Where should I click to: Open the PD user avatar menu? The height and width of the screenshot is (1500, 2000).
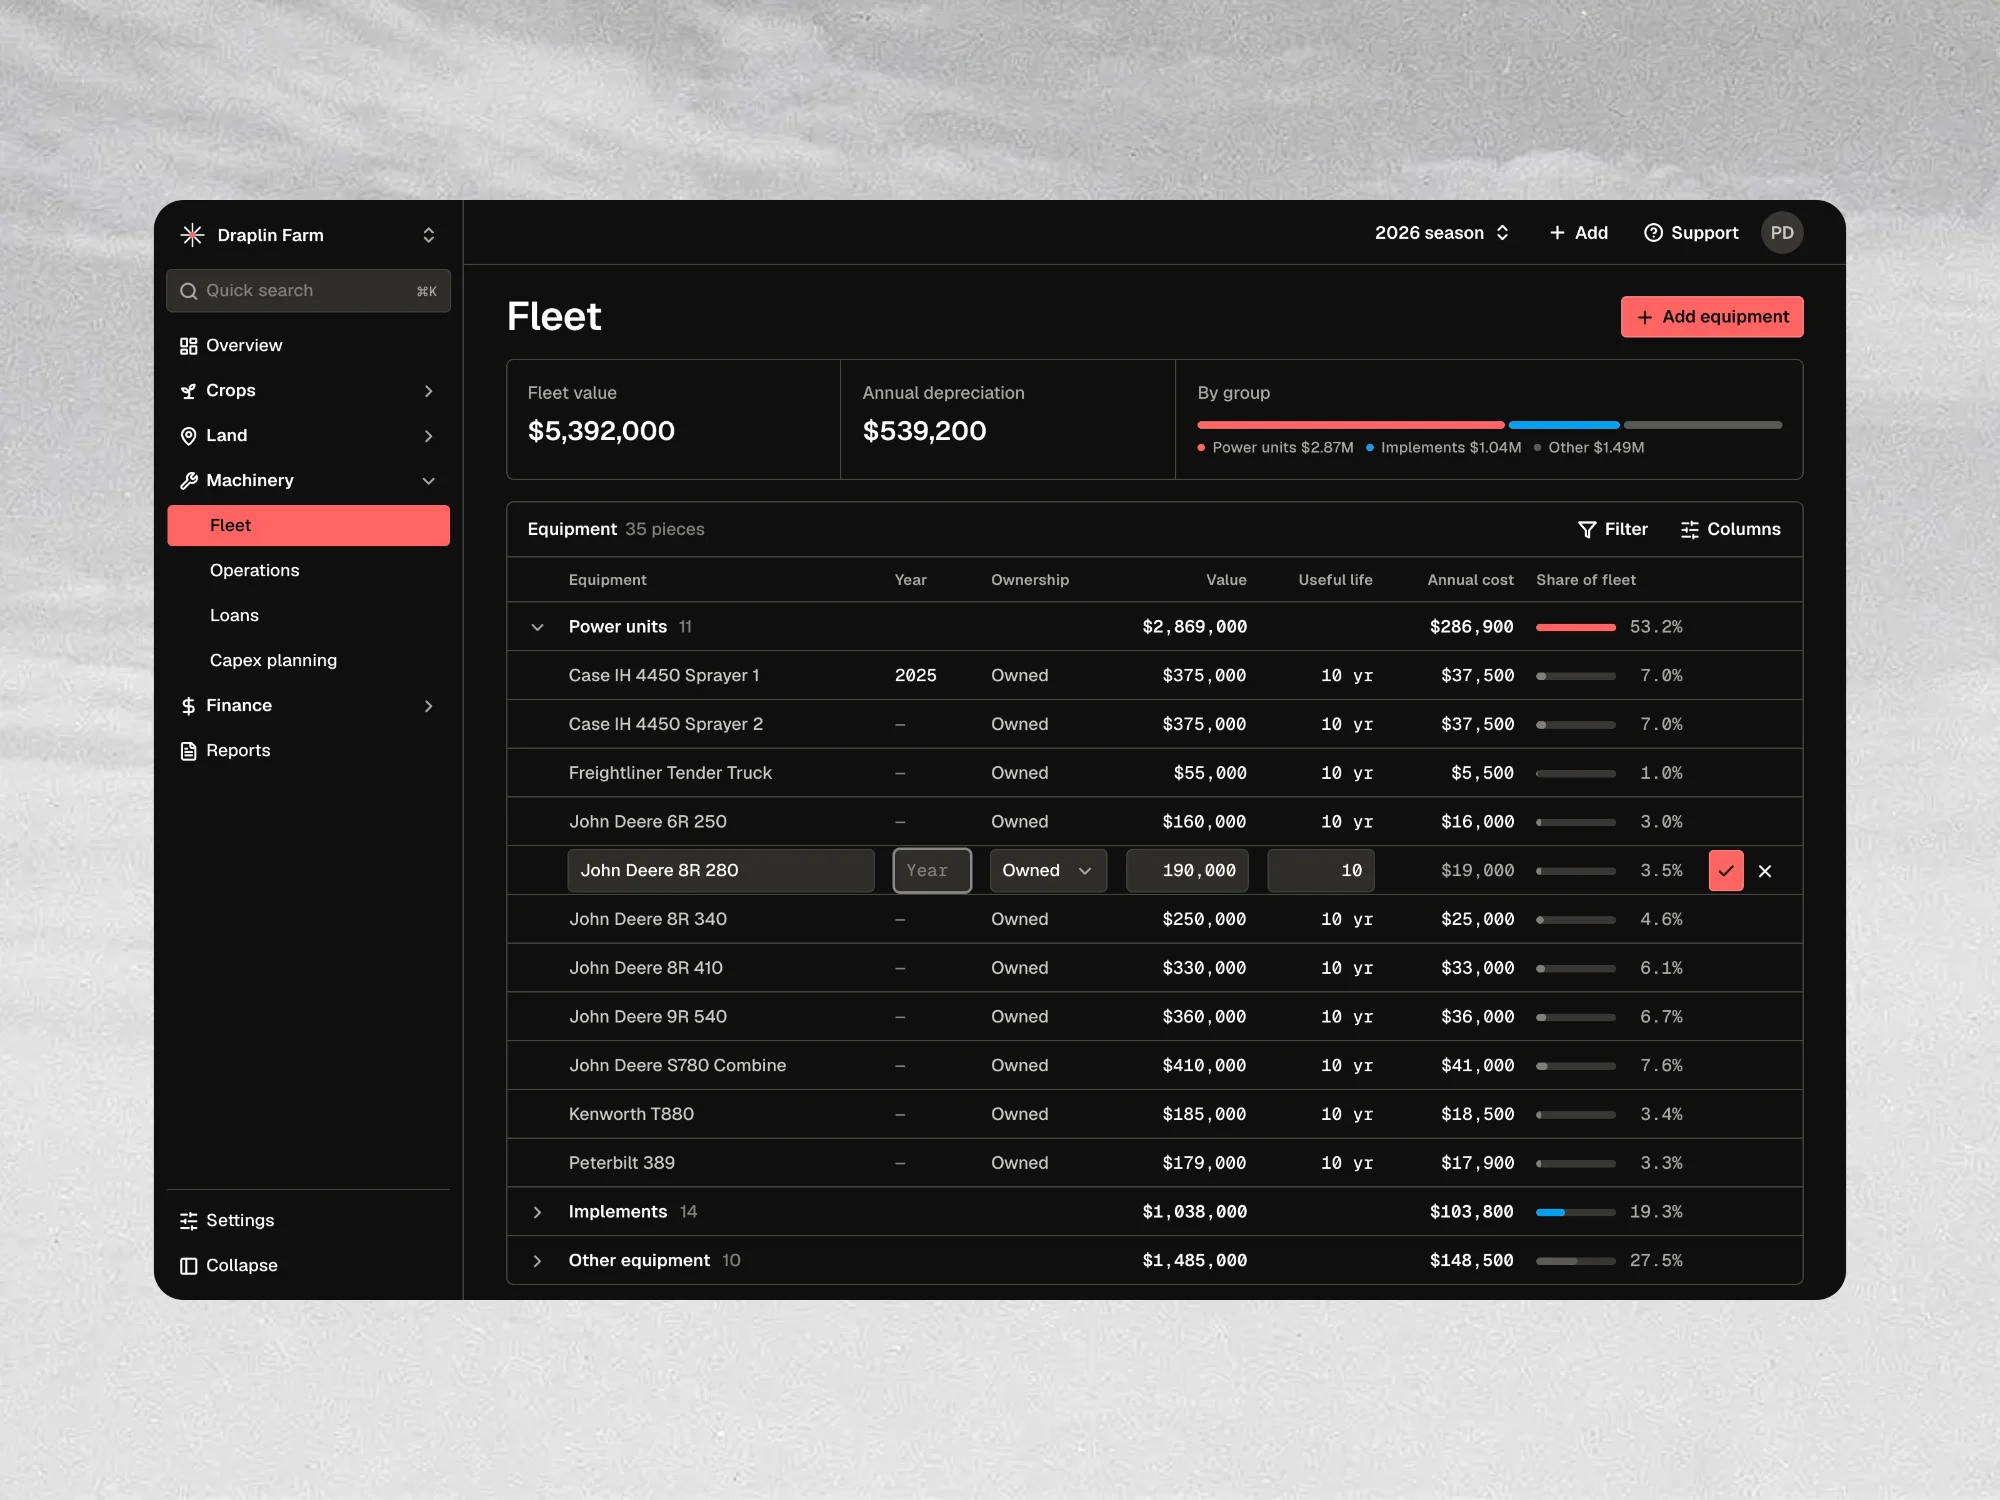(x=1782, y=233)
